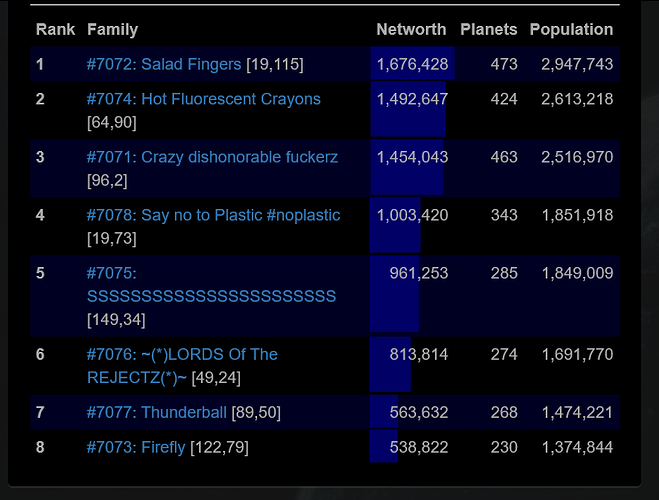Viewport: 659px width, 500px height.
Task: Open the #7074: Hot Fluorescent Crayons family
Action: point(204,99)
